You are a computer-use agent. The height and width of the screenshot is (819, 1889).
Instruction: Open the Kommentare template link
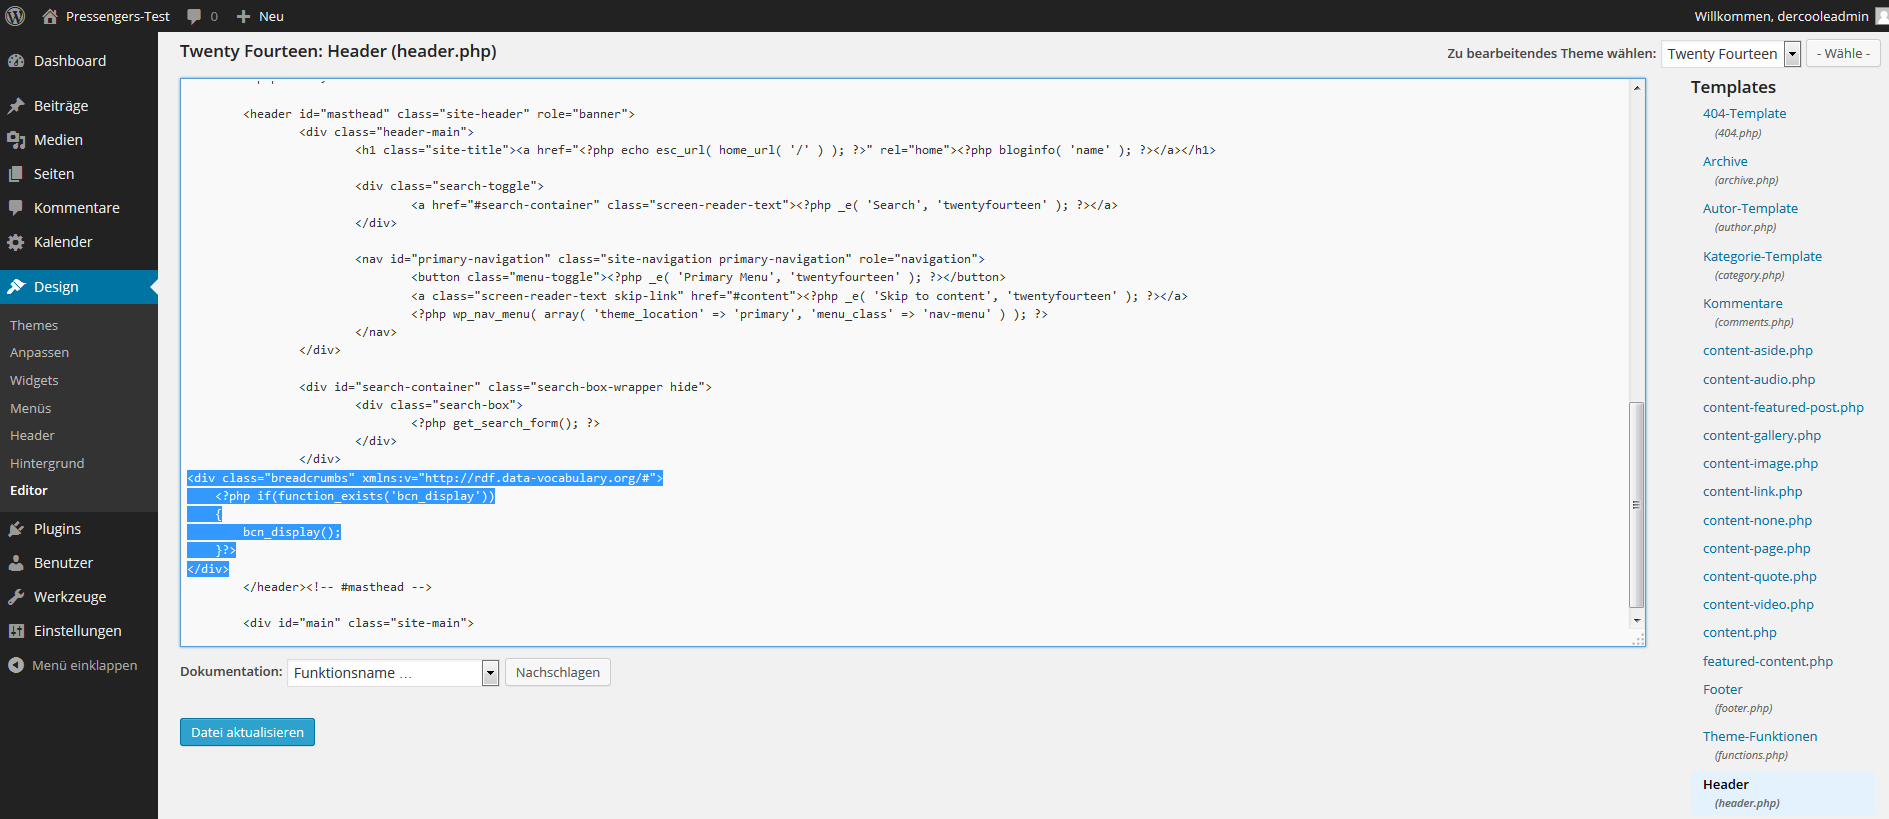click(x=1742, y=304)
